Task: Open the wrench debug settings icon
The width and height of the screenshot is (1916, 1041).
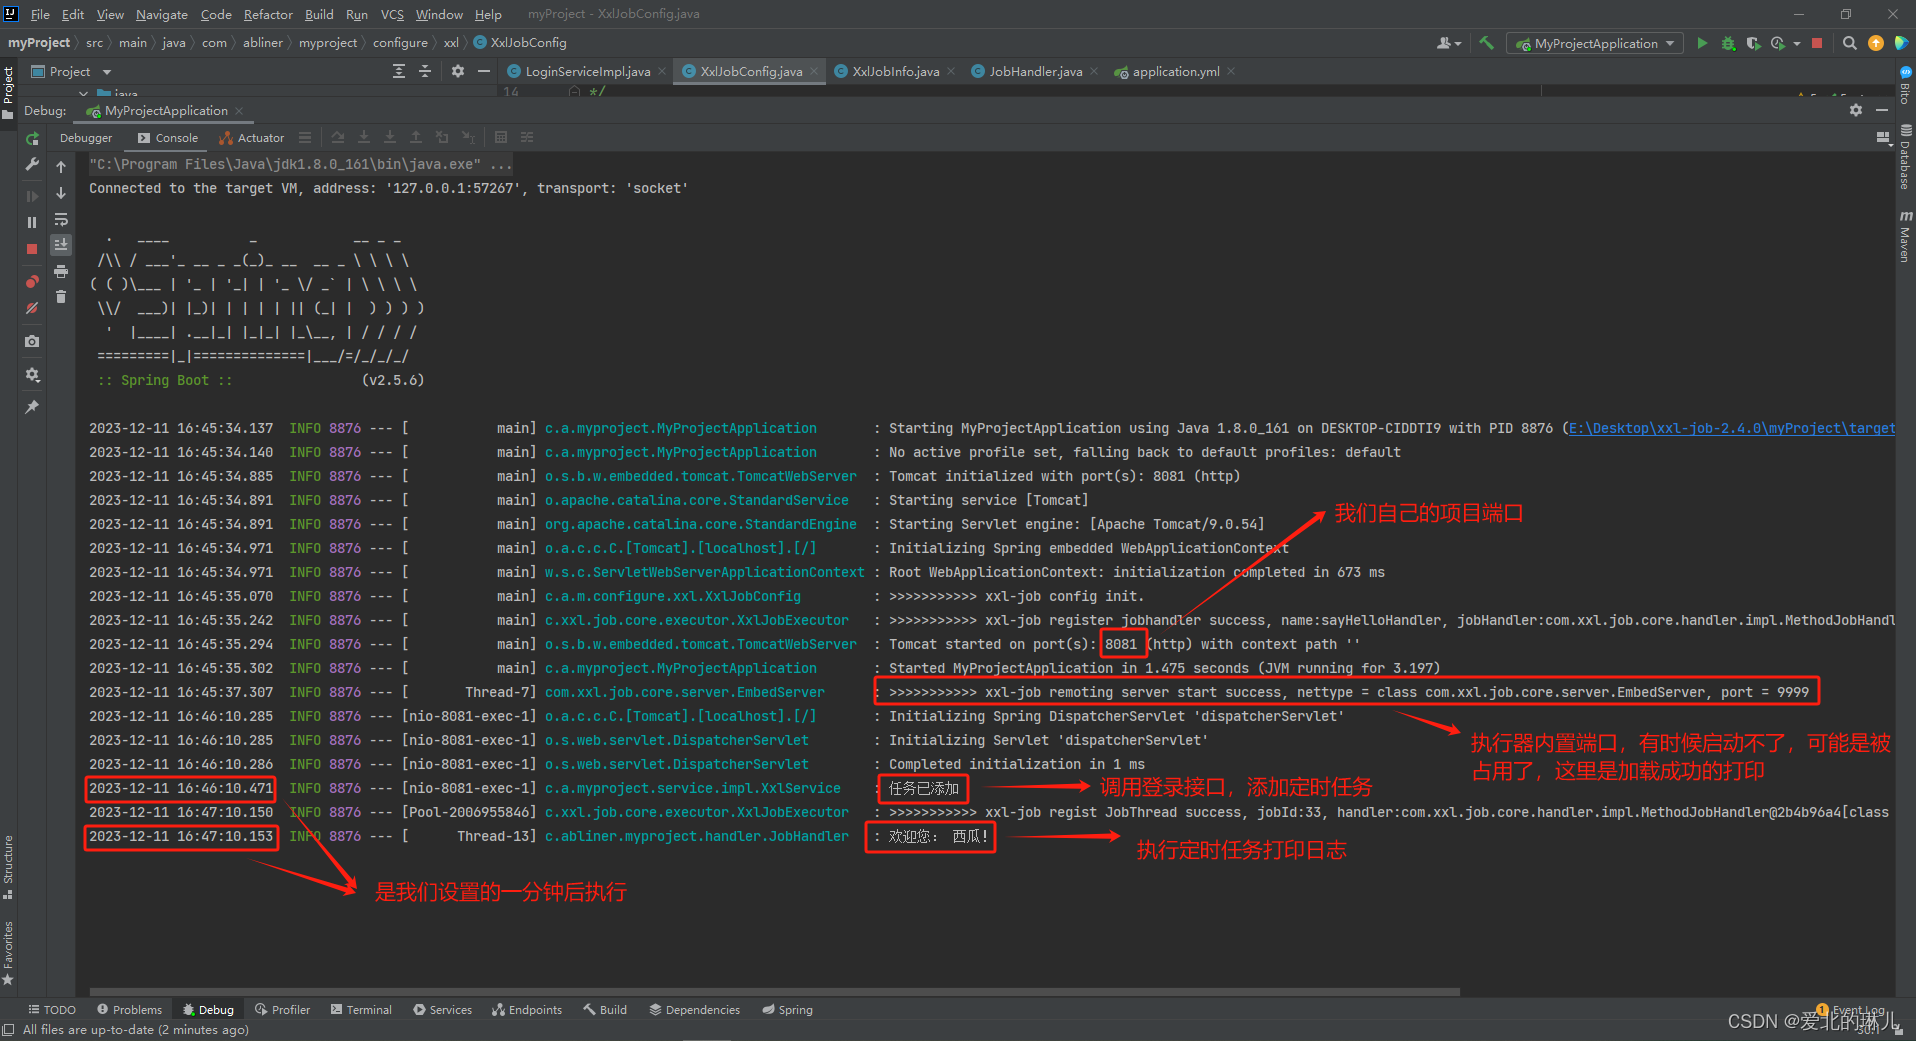Action: 32,164
